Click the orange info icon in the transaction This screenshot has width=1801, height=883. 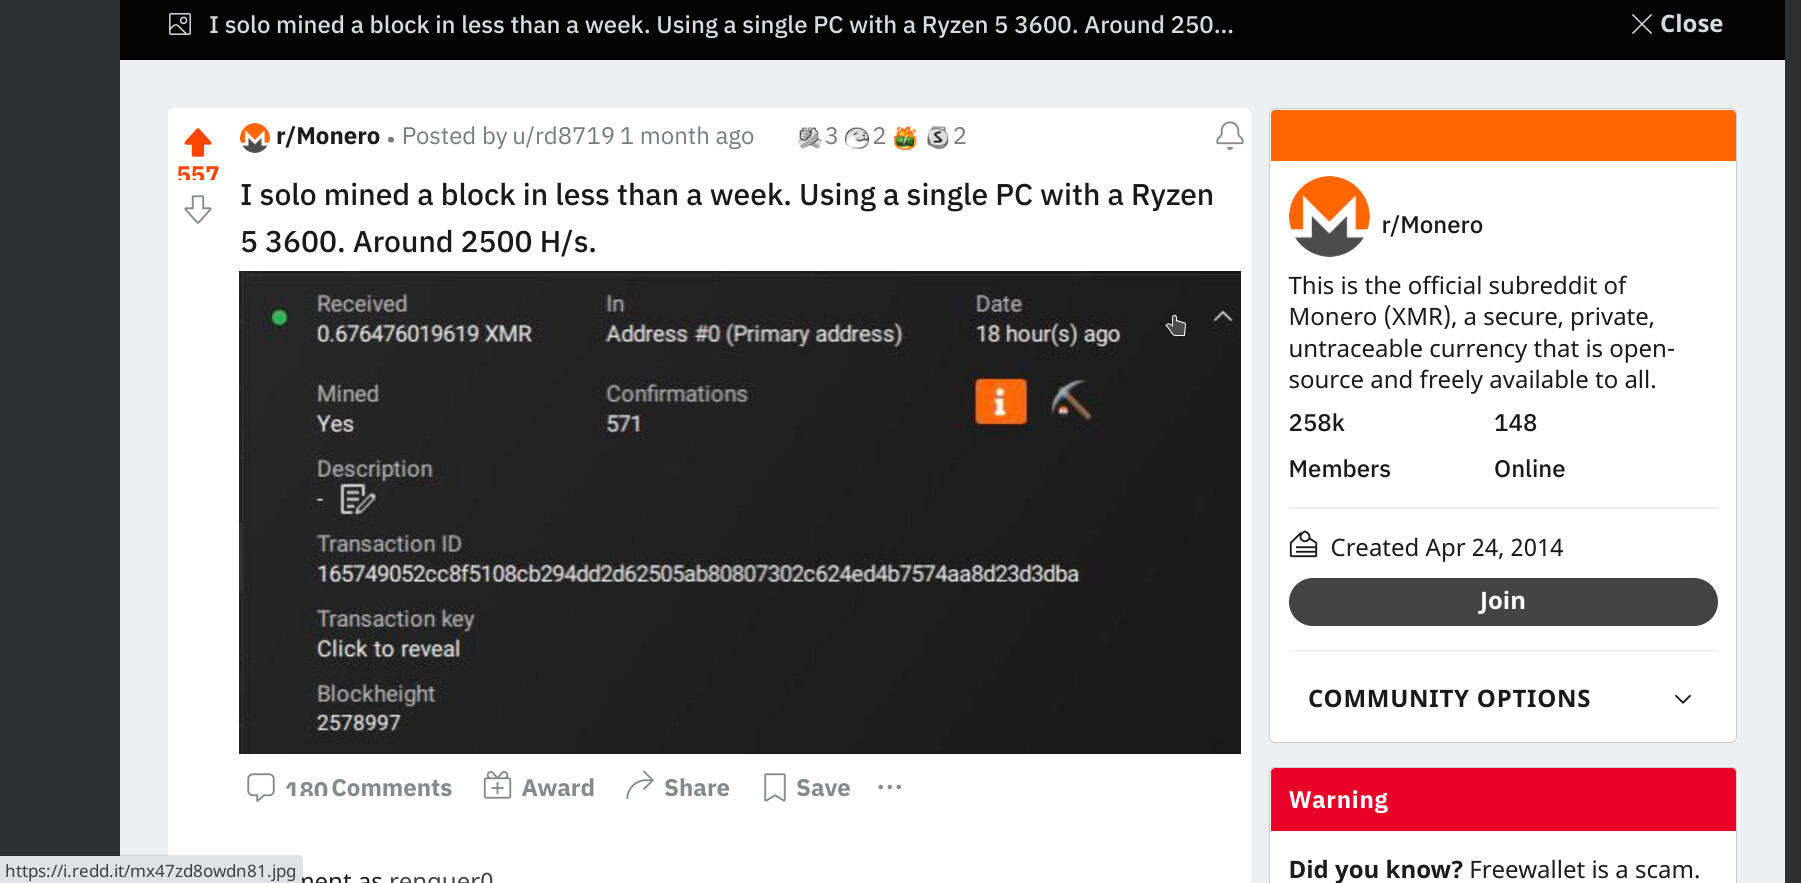click(1000, 402)
